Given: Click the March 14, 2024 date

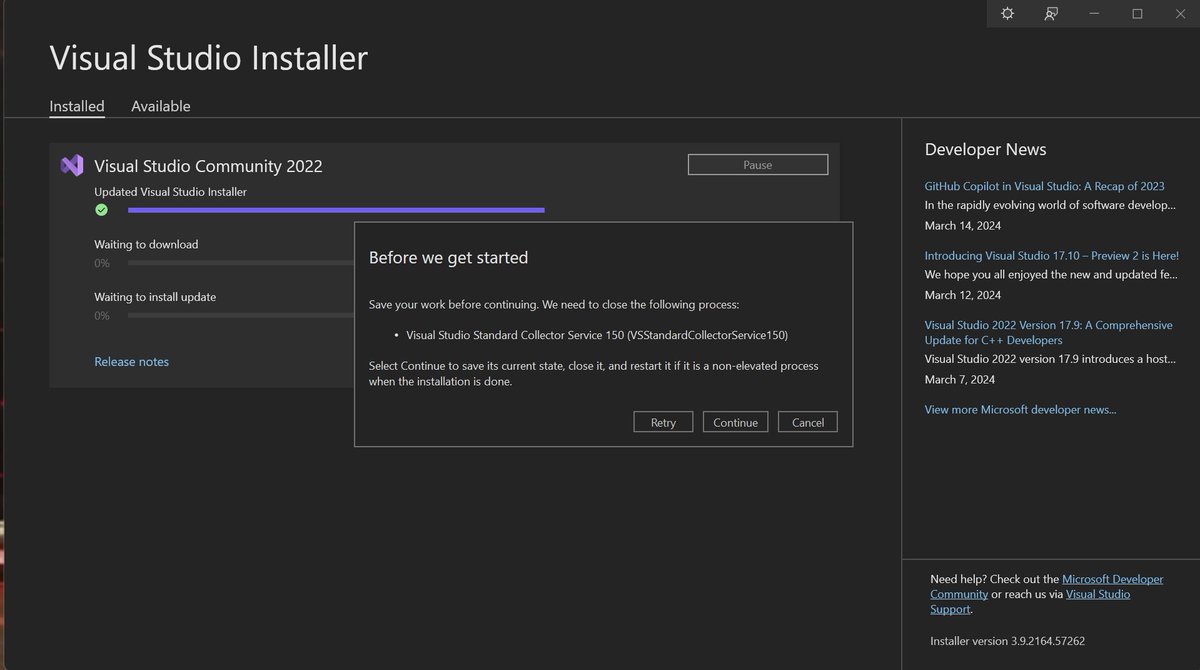Looking at the screenshot, I should (963, 226).
